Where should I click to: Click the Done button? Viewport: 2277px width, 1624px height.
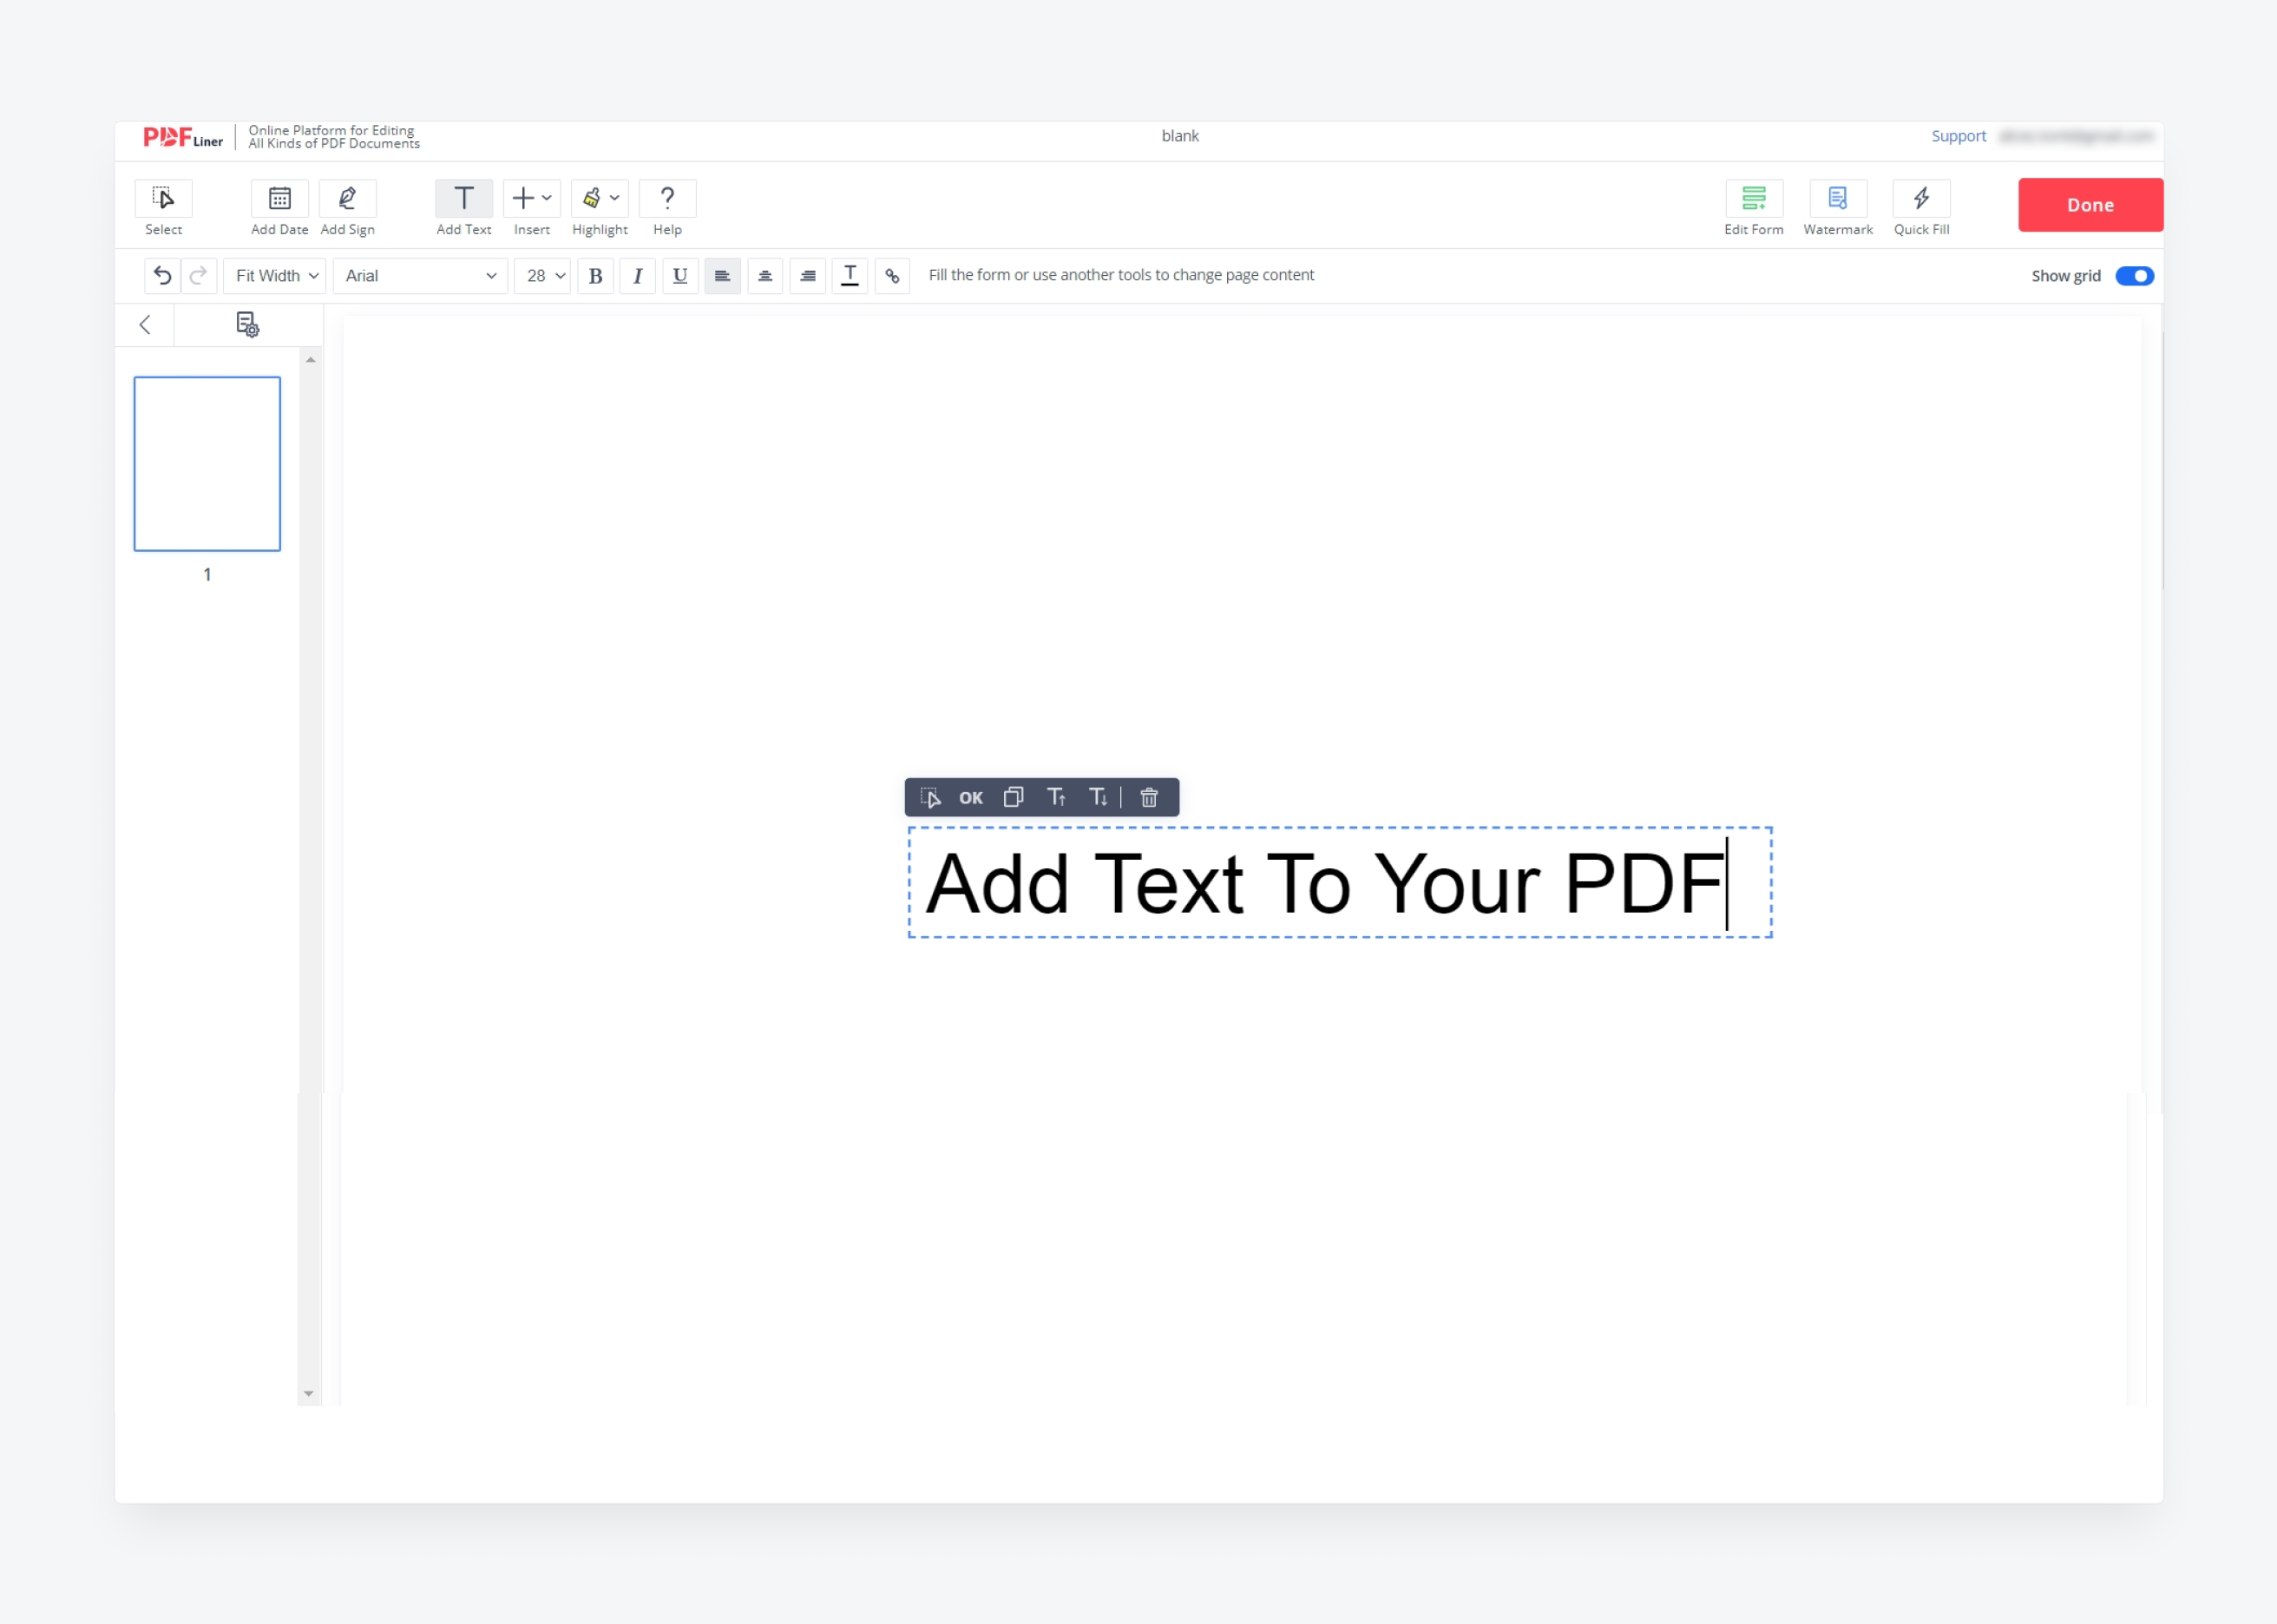tap(2089, 204)
